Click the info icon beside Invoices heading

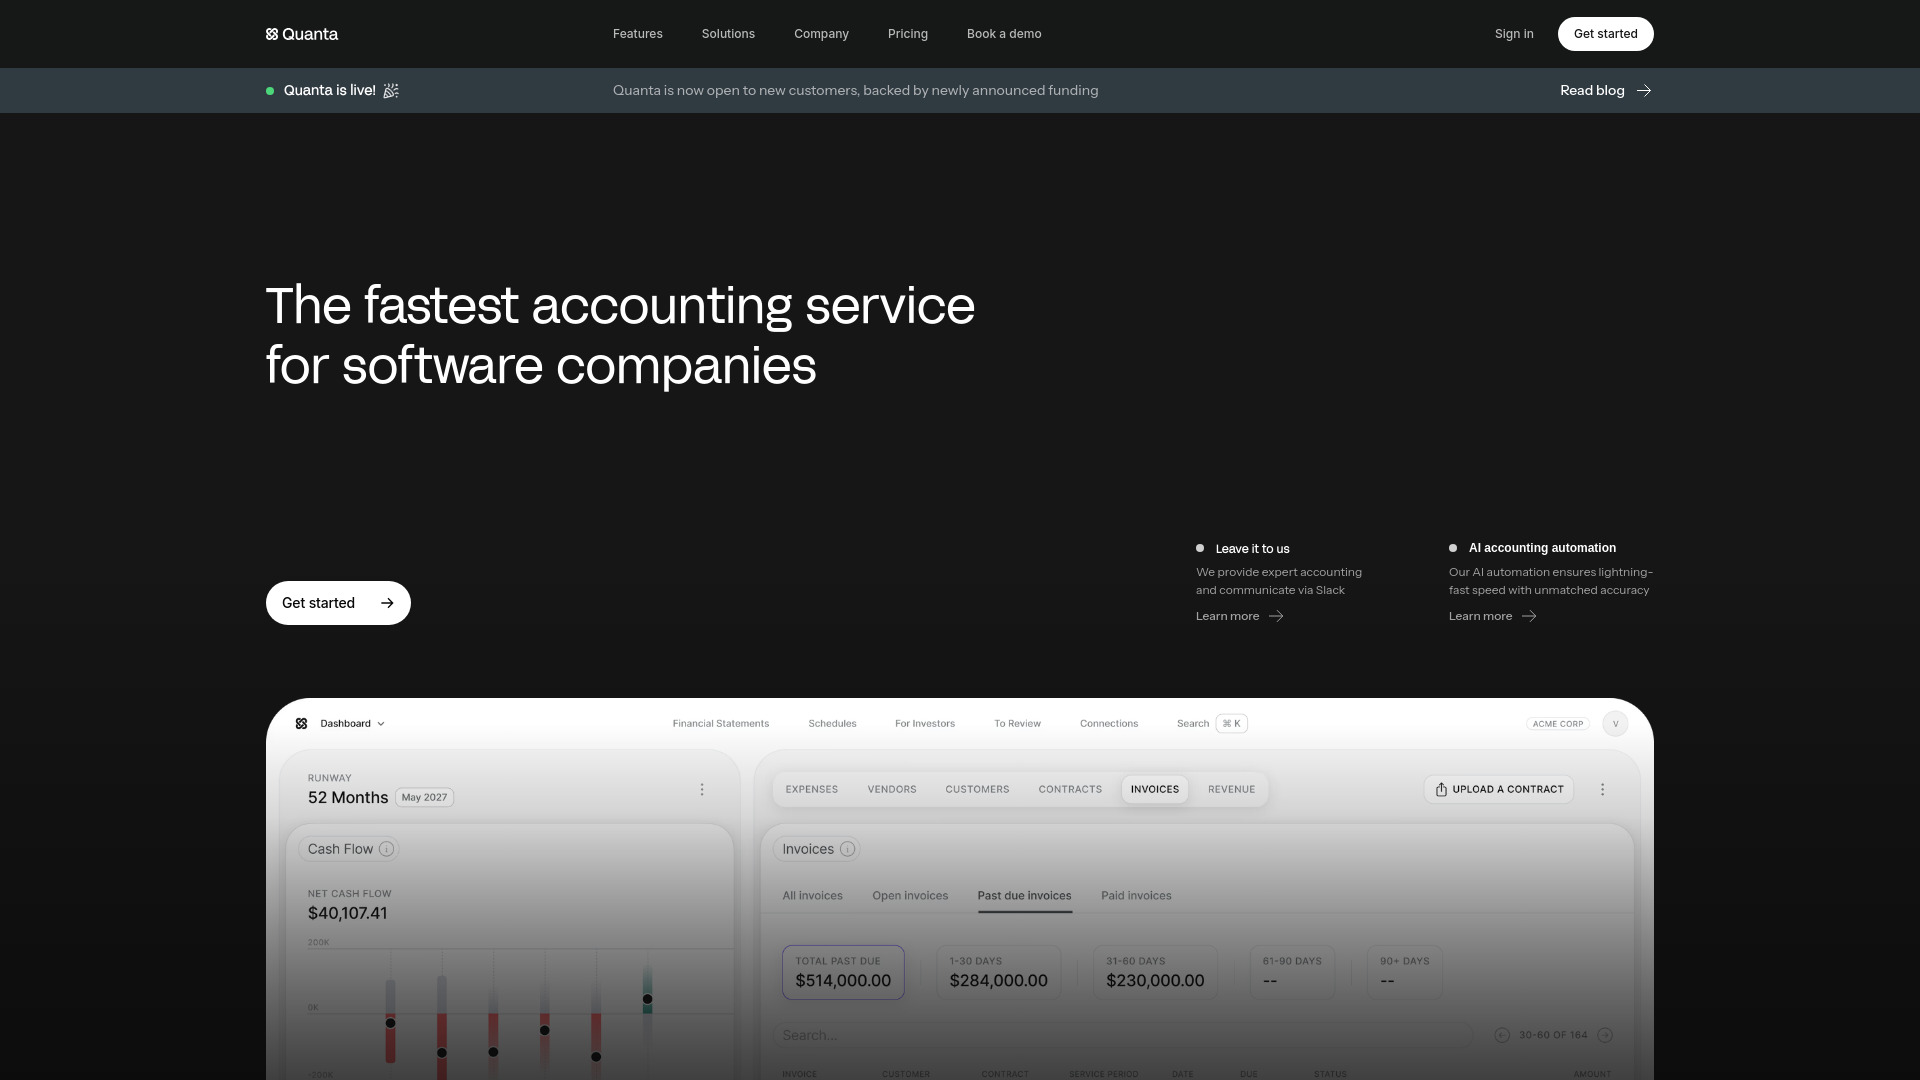coord(848,848)
